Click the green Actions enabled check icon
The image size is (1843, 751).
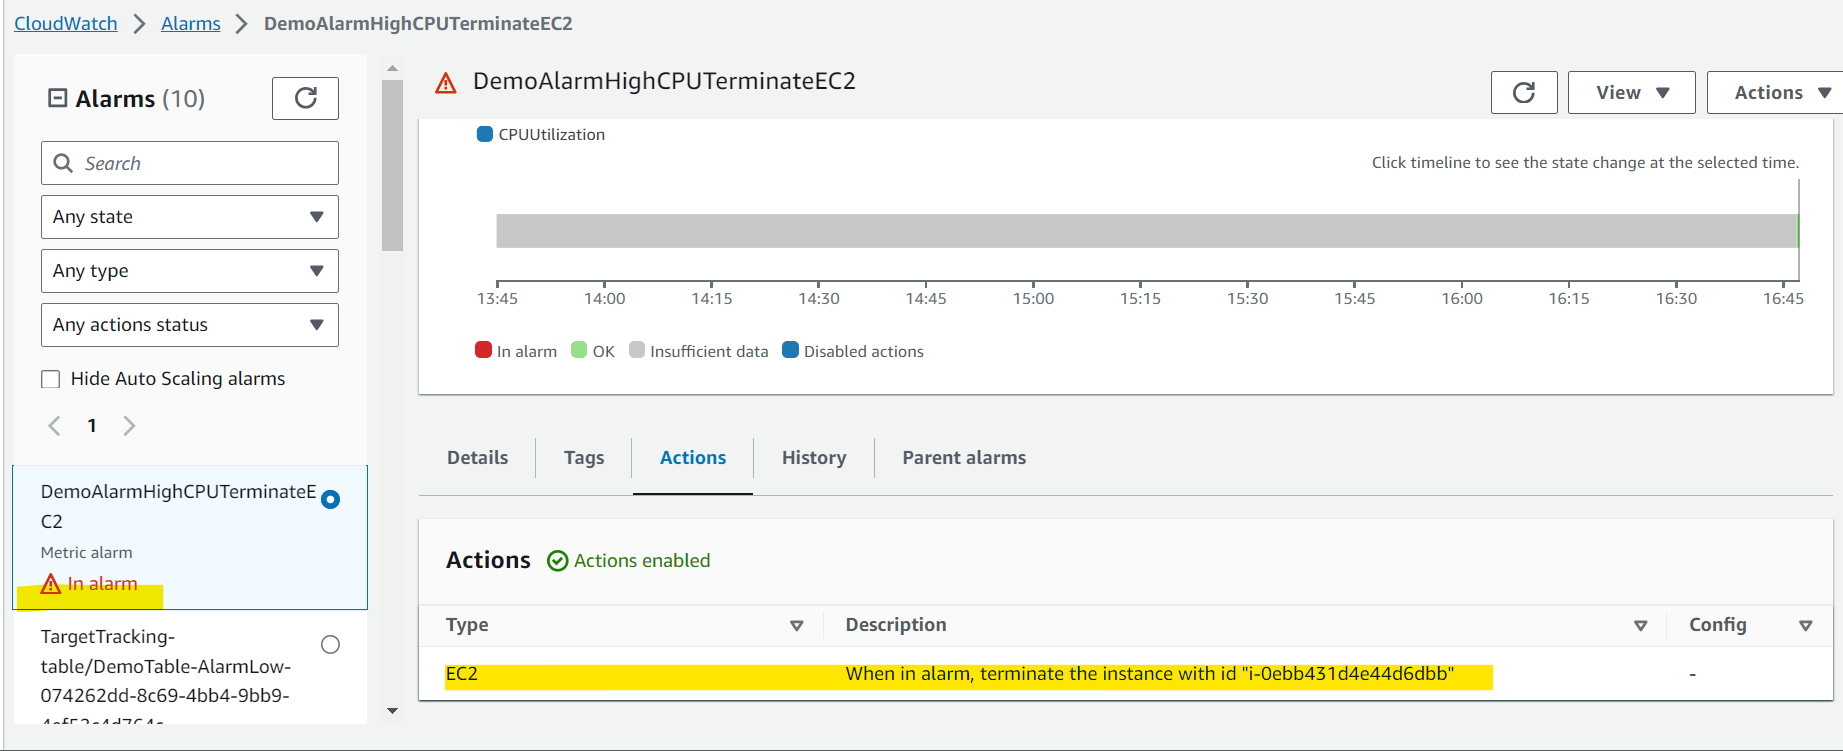coord(557,561)
